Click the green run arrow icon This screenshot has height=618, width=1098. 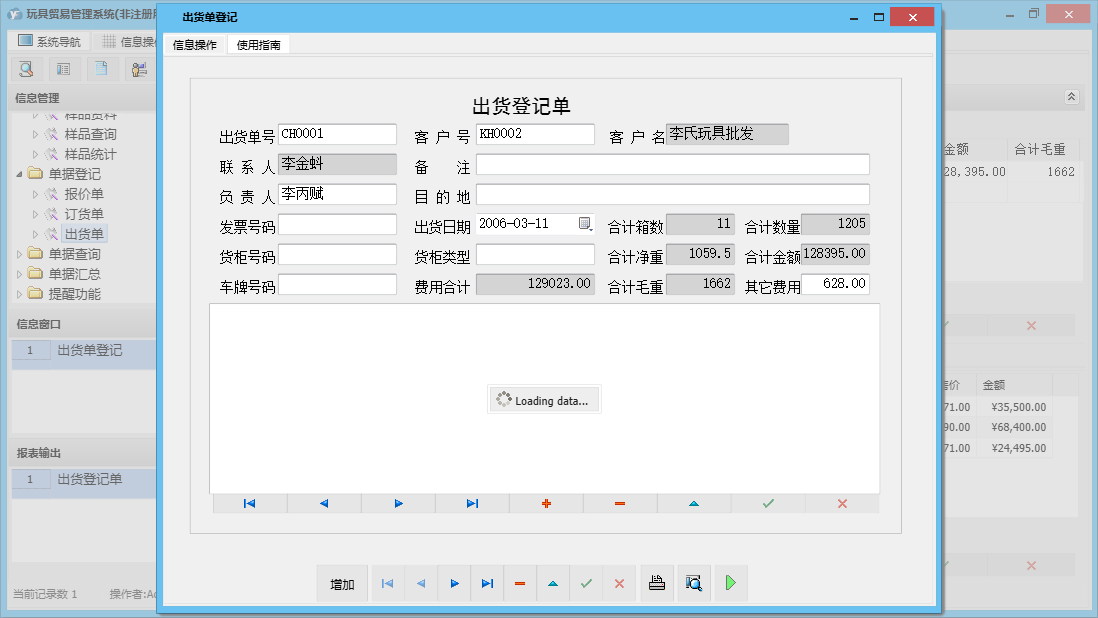731,584
